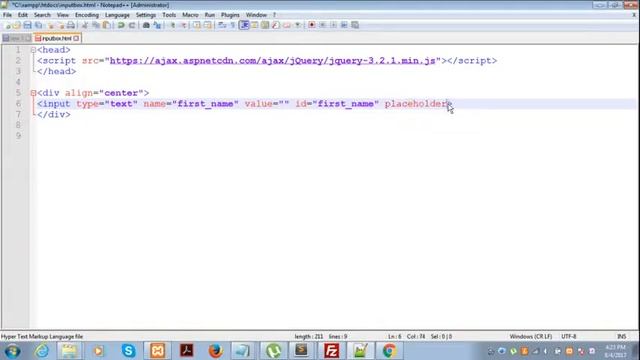Open the Window menu
This screenshot has height=360, width=640.
coord(256,15)
